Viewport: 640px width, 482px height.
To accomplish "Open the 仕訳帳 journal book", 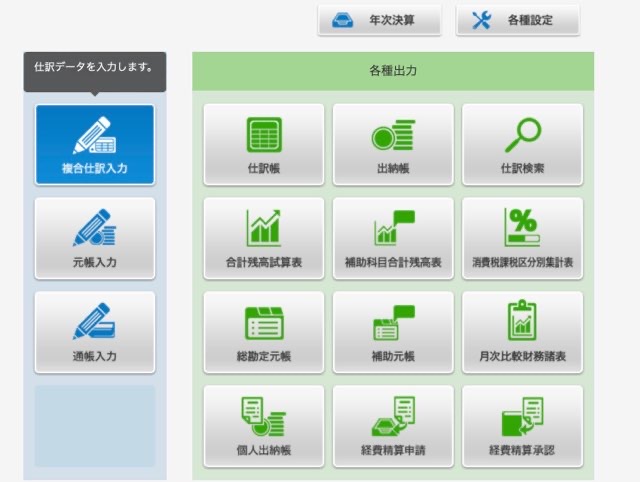I will [264, 144].
